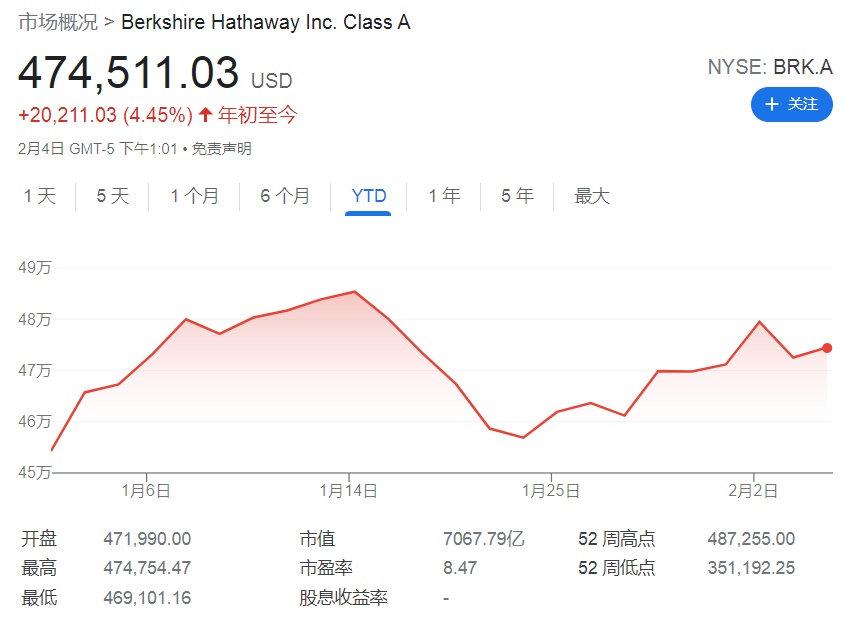
Task: Click the plus icon on follow button
Action: click(771, 105)
